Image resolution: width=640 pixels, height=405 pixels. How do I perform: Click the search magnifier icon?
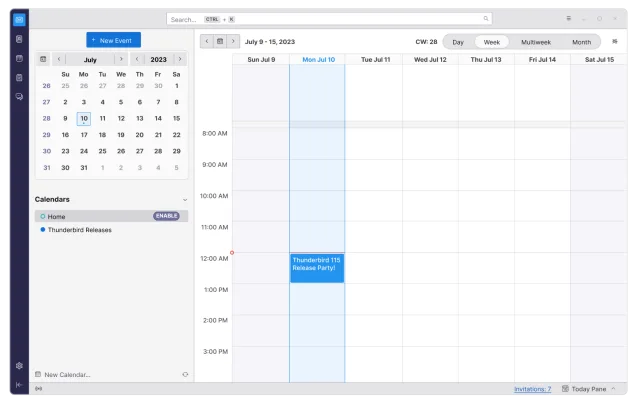486,18
